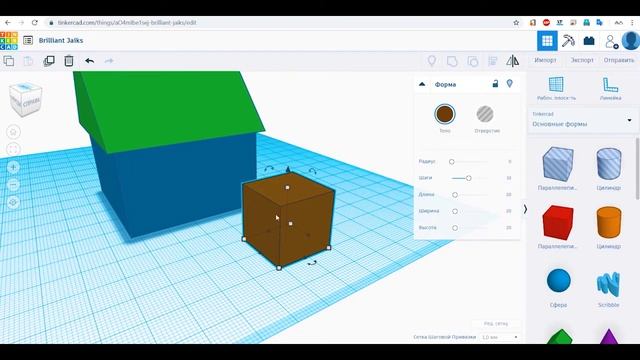
Task: Open the user profile avatar
Action: click(x=631, y=40)
